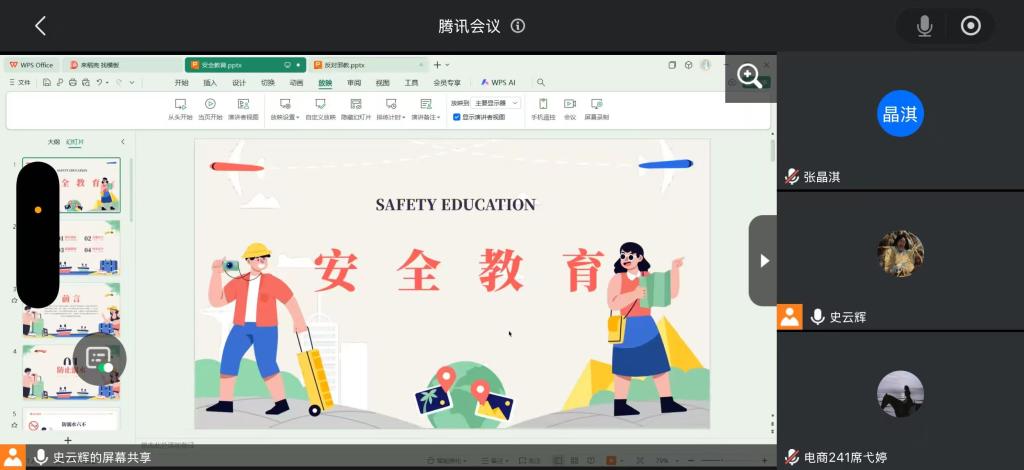Switch to the 动画 ribbon tab
The image size is (1024, 470).
296,83
